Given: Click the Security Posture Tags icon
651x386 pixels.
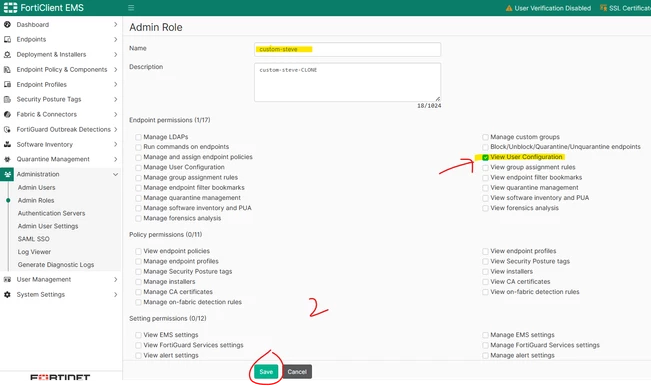Looking at the screenshot, I should click(7, 99).
